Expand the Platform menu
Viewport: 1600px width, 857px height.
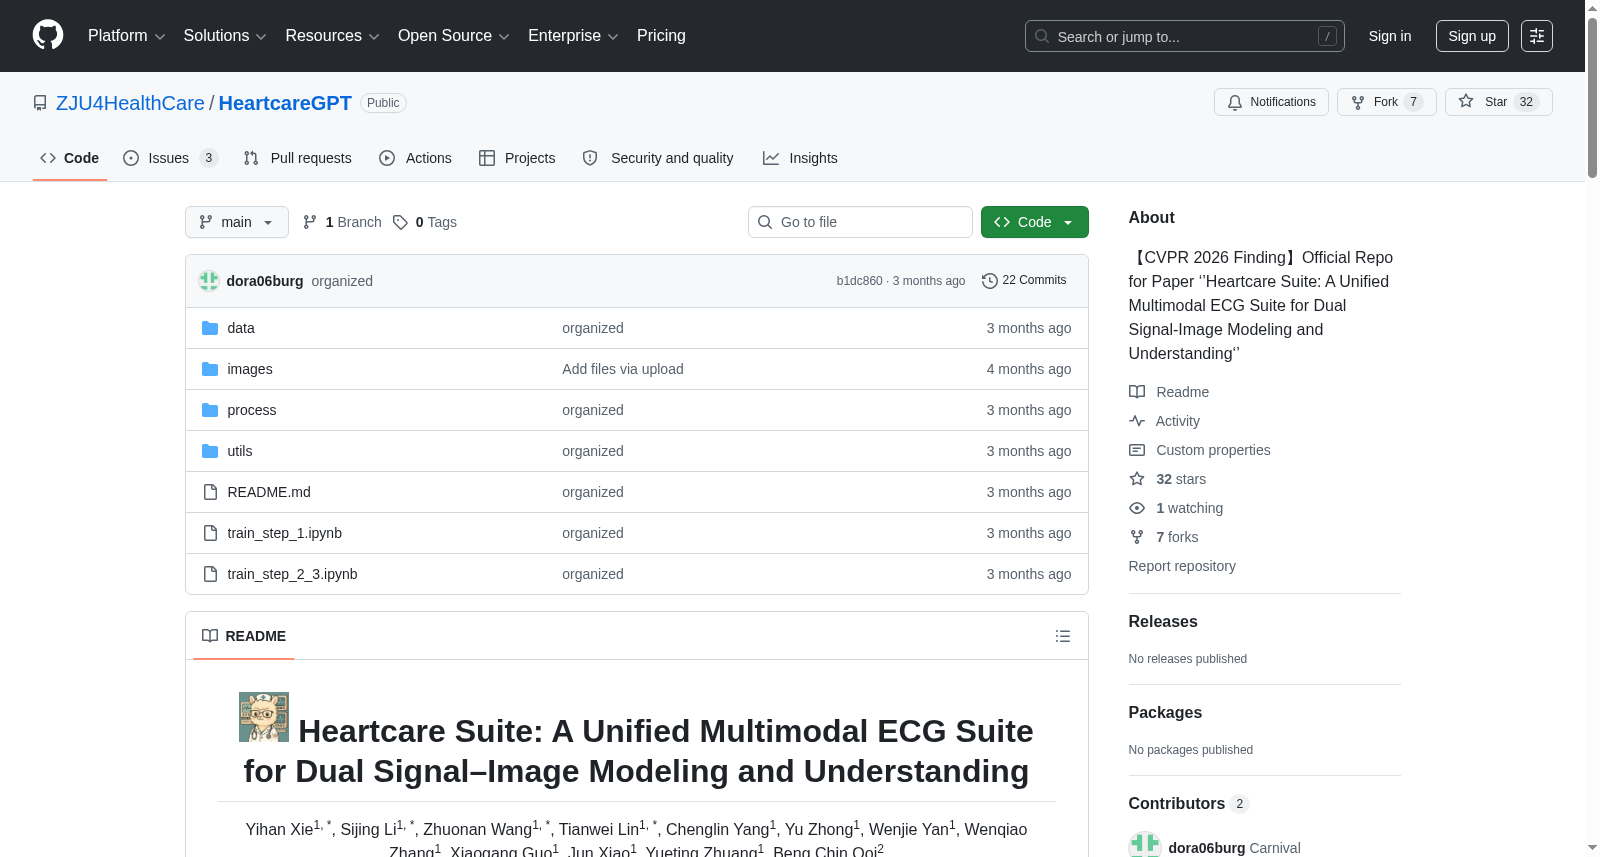click(x=127, y=36)
